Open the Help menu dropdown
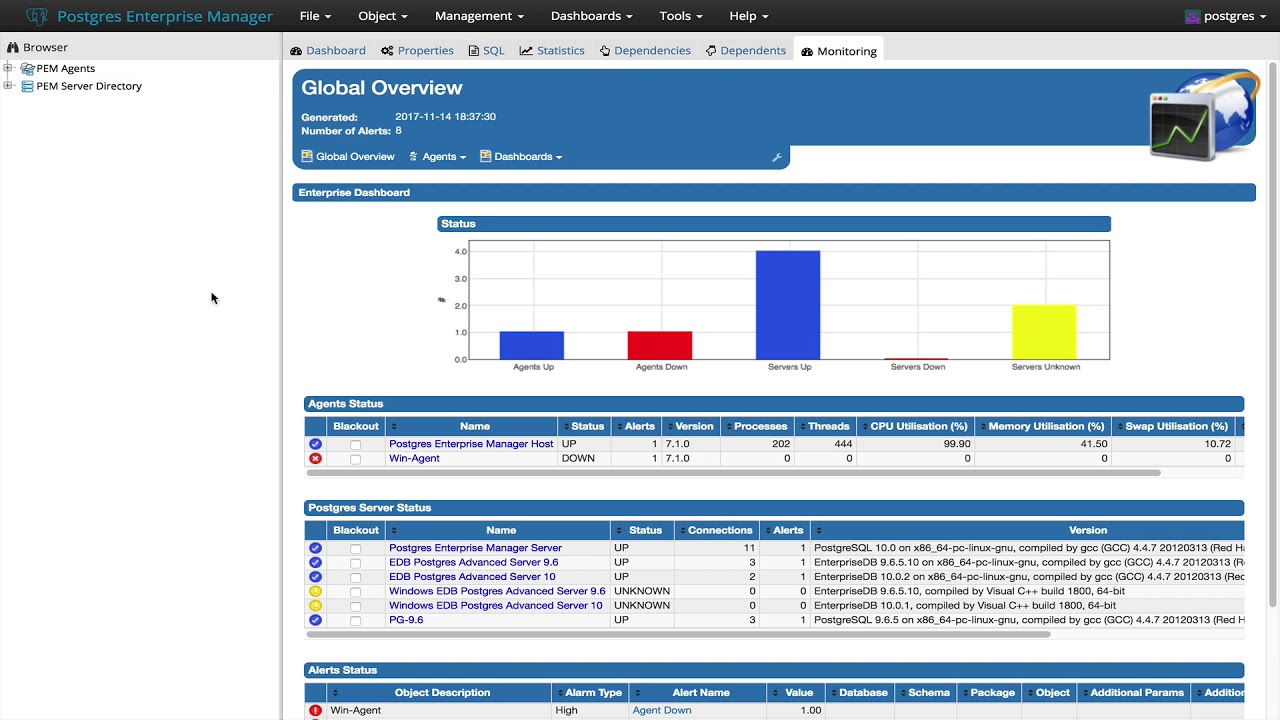This screenshot has height=720, width=1280. tap(749, 16)
